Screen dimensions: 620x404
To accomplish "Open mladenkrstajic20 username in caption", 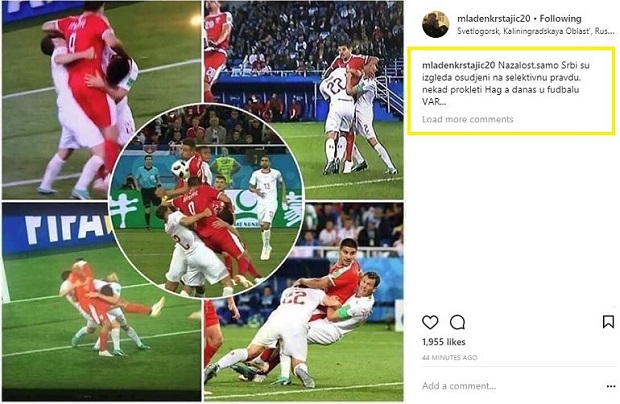I will tap(458, 65).
